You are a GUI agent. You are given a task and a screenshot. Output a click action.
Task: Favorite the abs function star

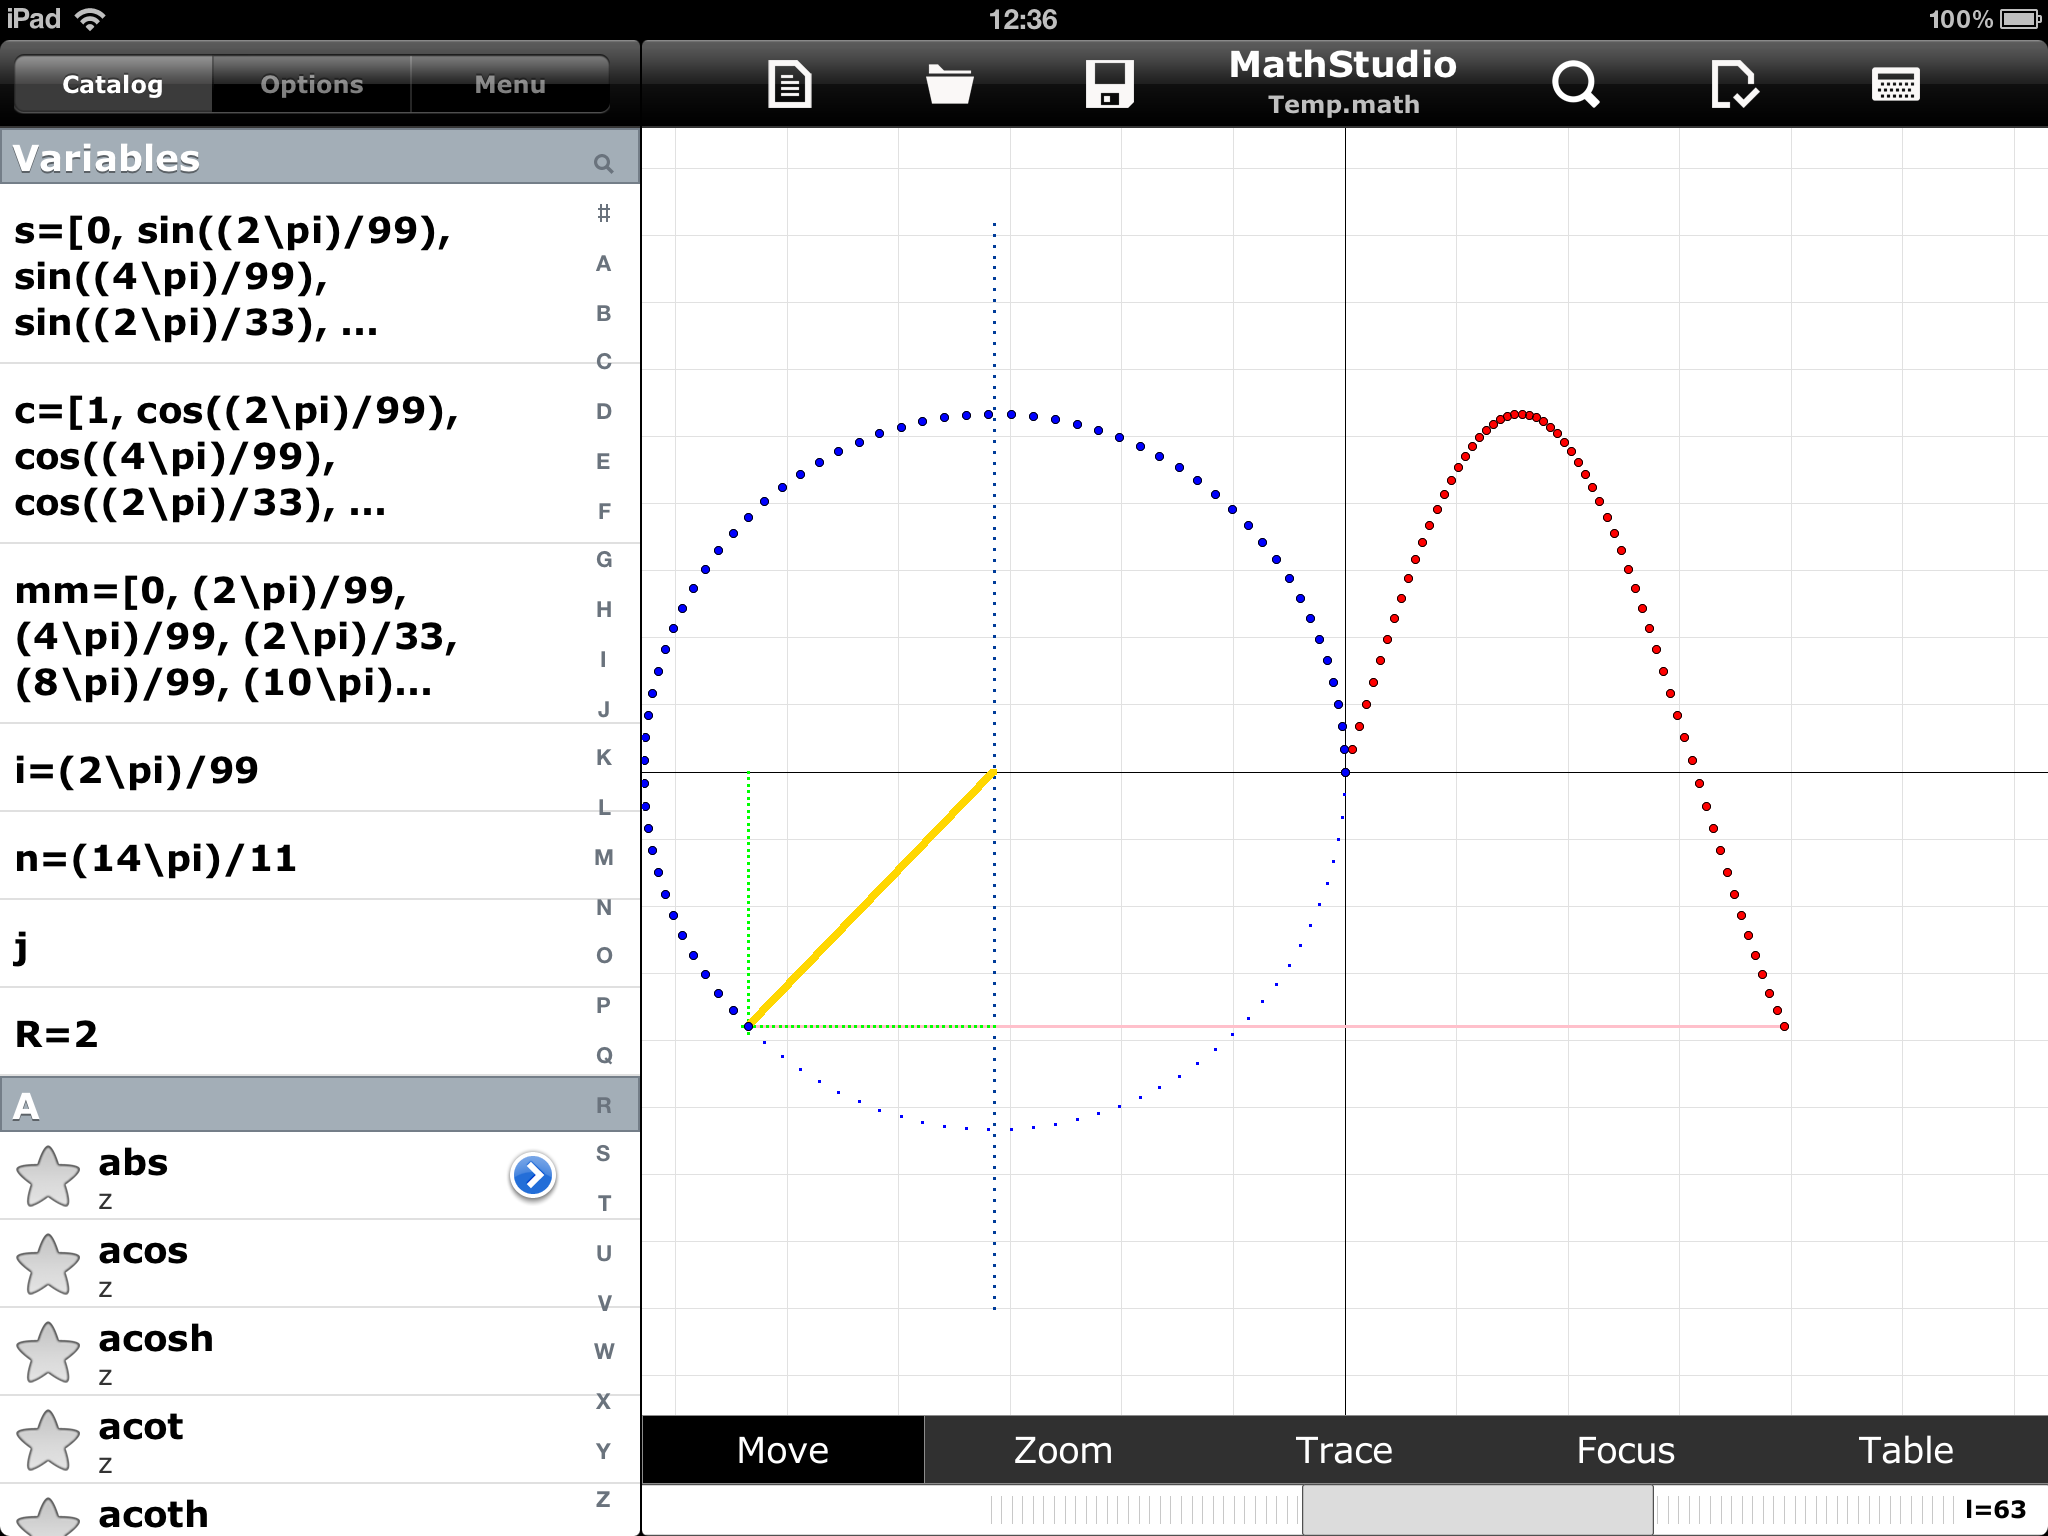(x=48, y=1177)
